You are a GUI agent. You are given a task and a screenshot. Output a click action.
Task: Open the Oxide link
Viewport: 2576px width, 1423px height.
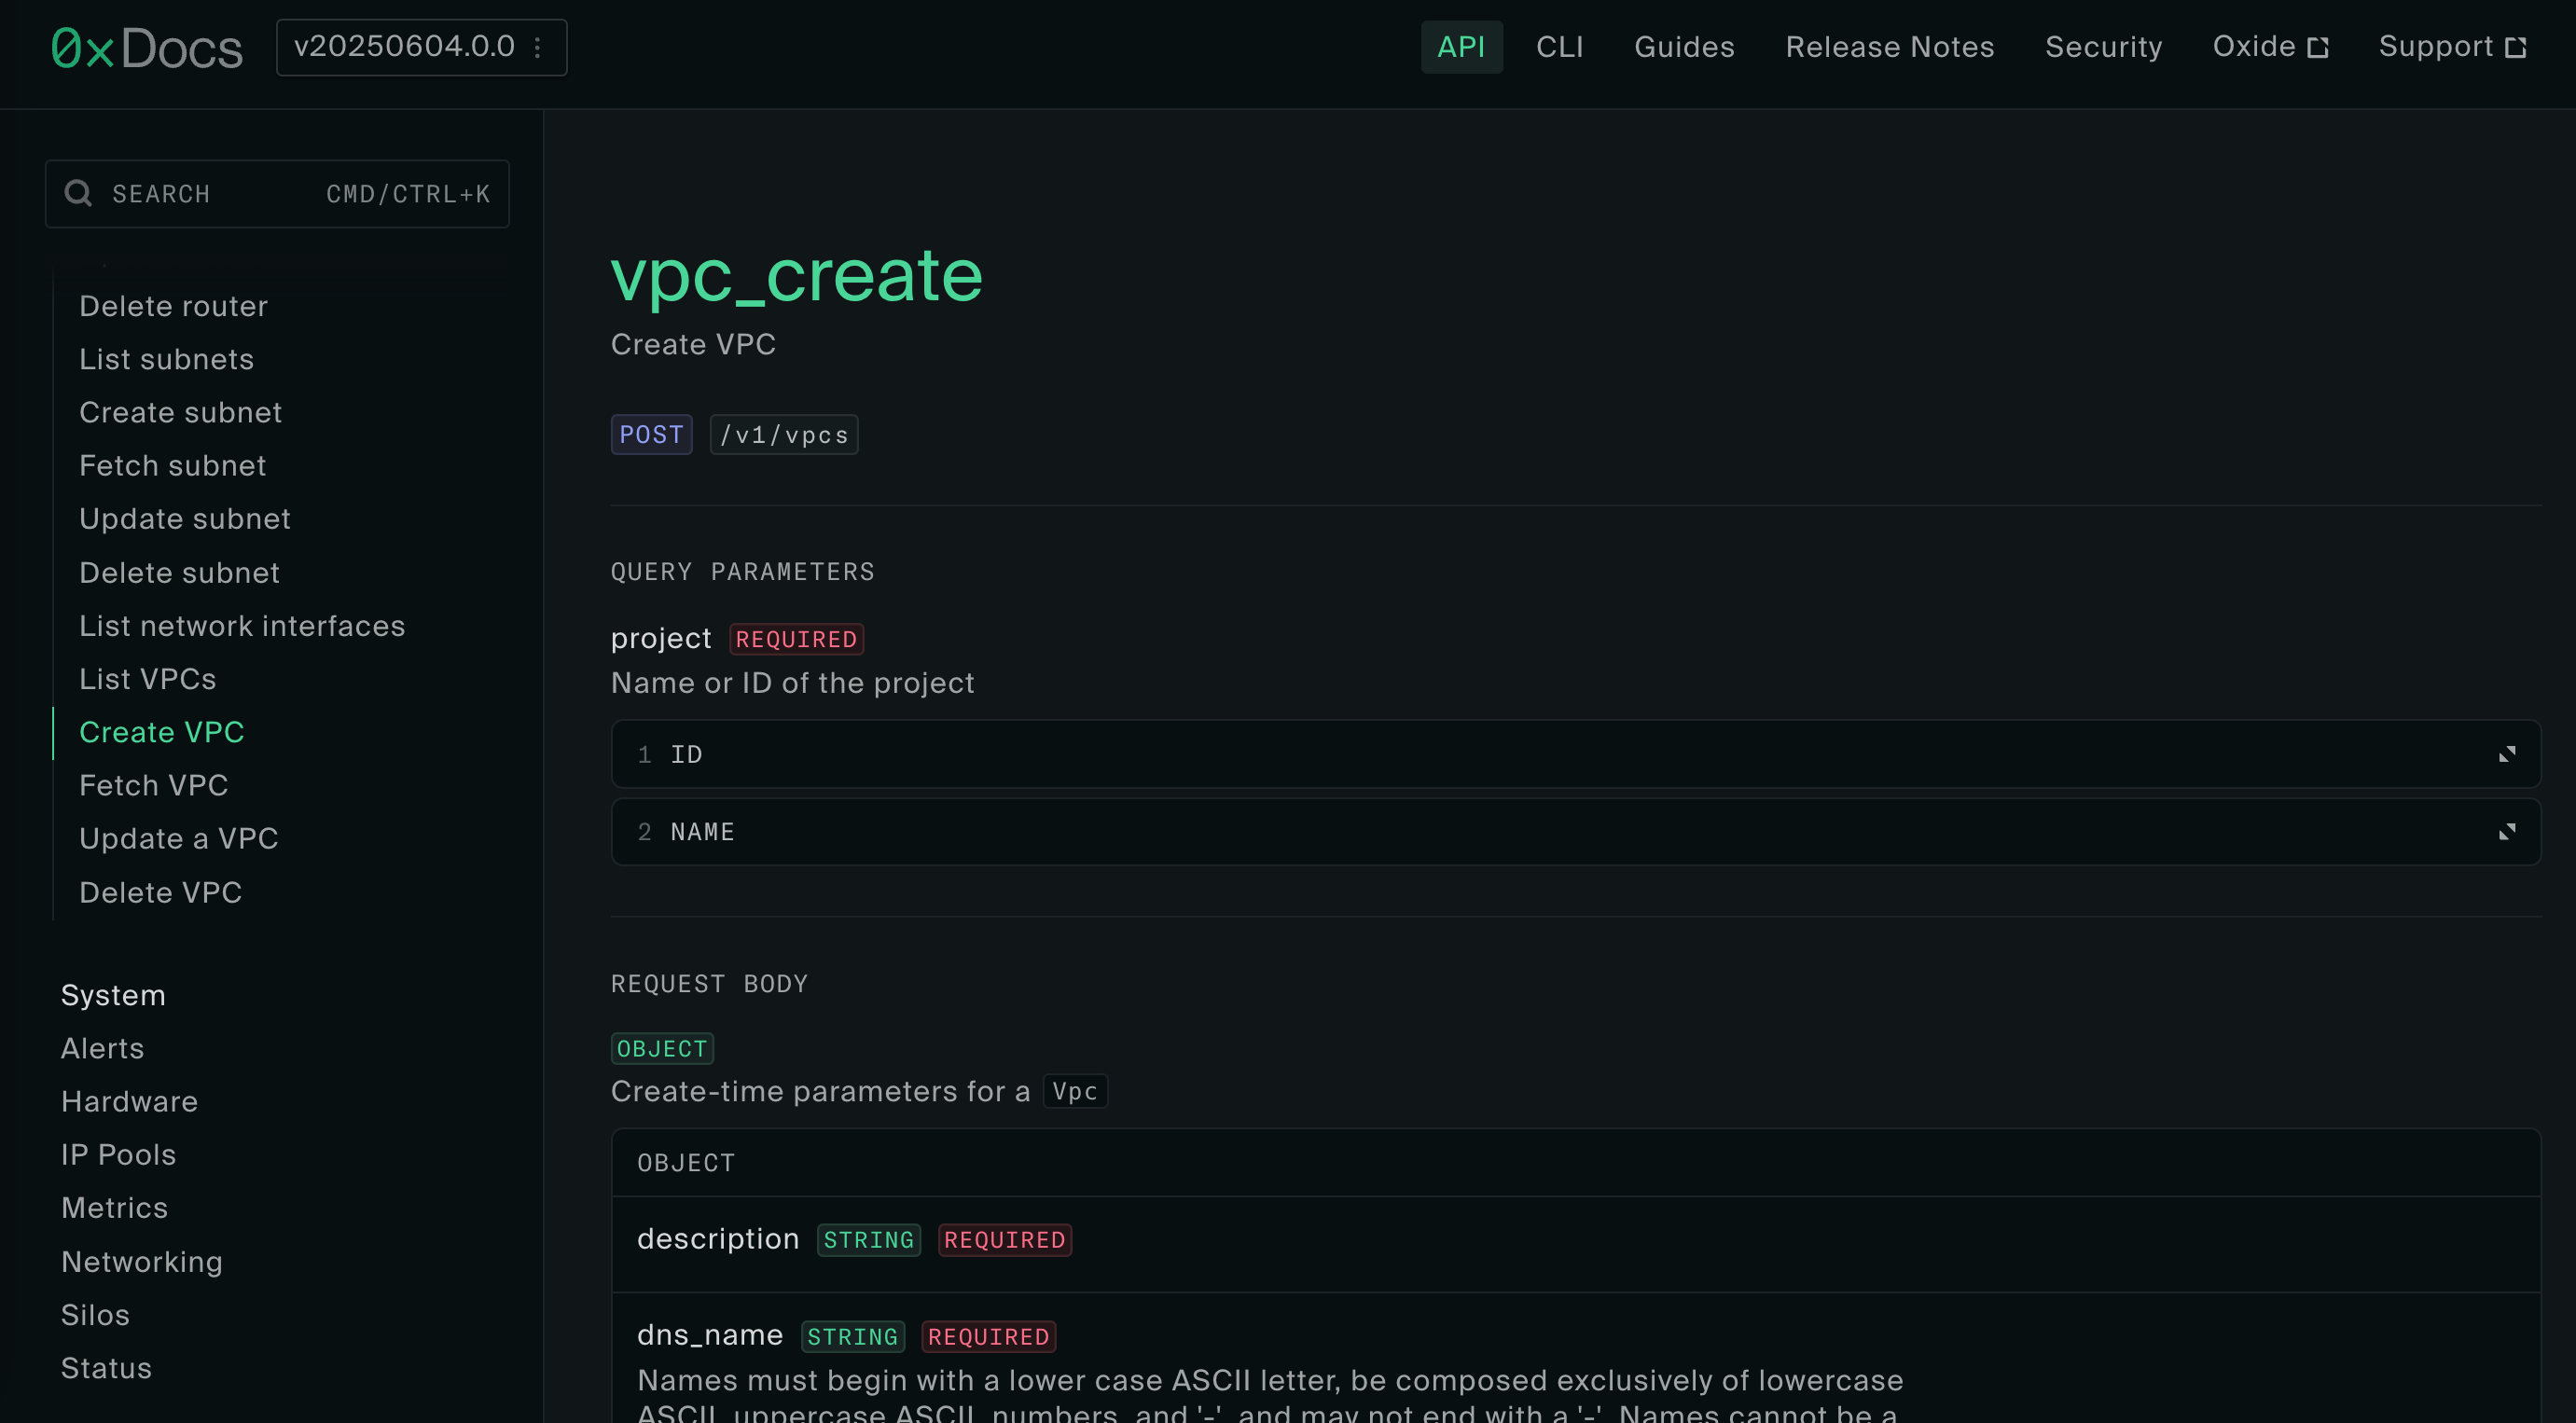point(2270,47)
